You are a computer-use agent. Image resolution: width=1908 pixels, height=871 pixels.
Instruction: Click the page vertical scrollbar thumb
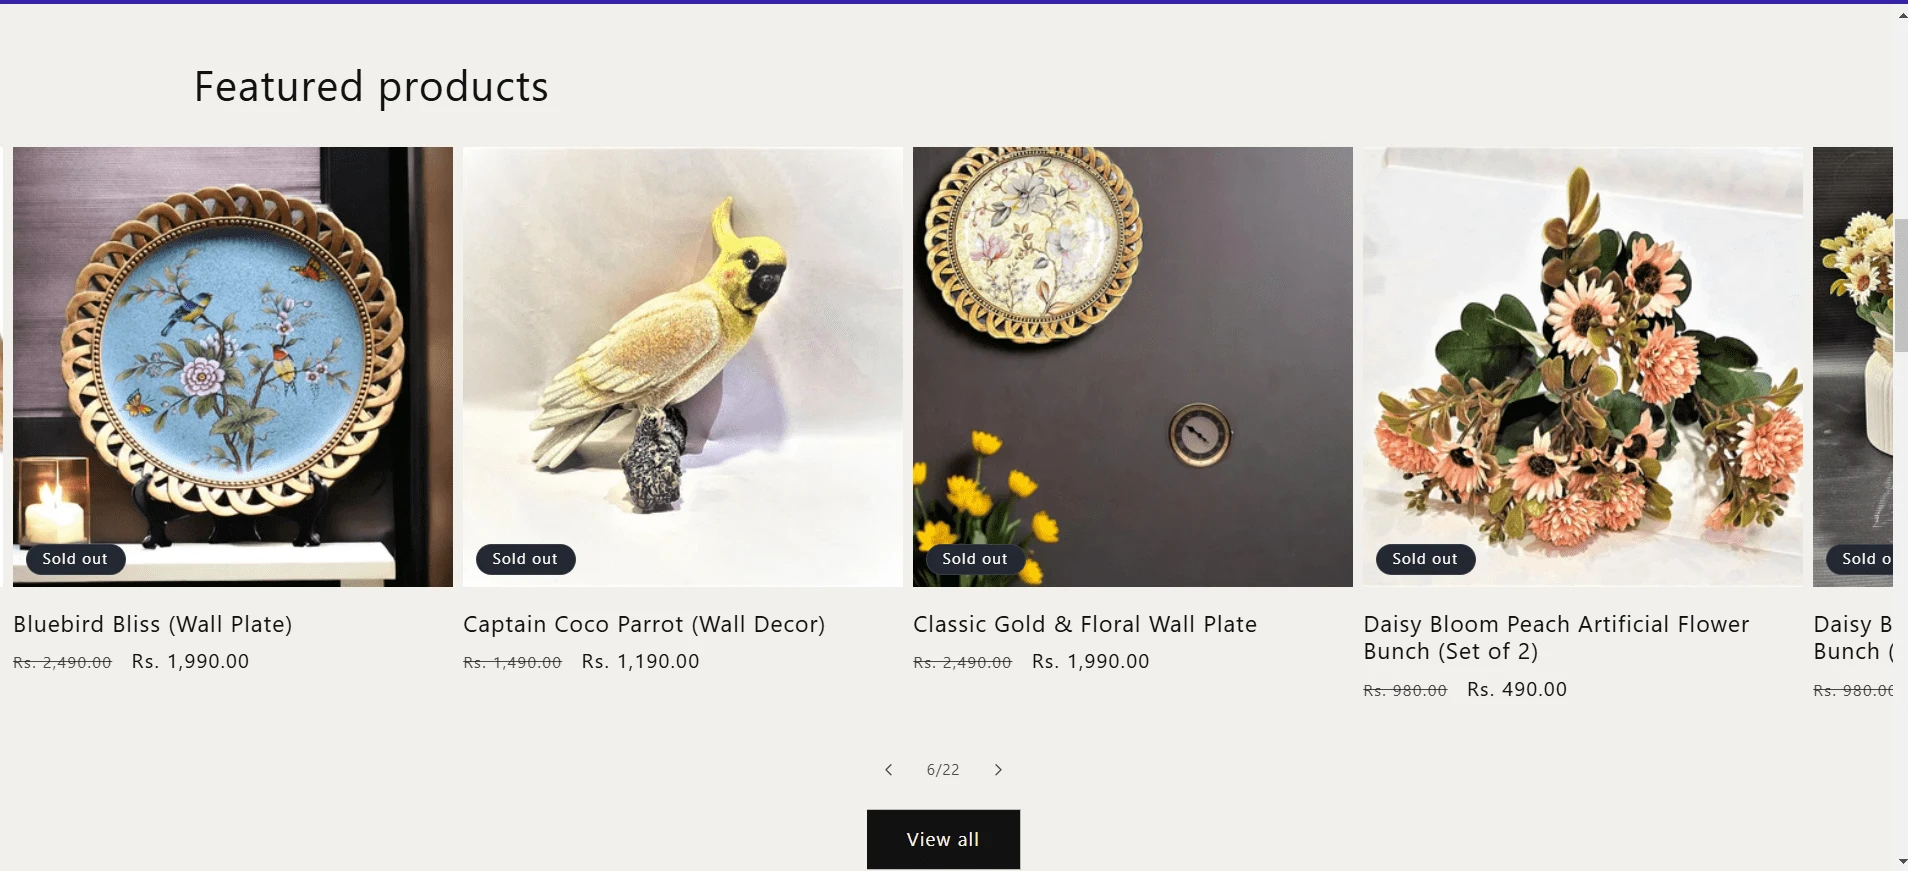coord(1901,285)
